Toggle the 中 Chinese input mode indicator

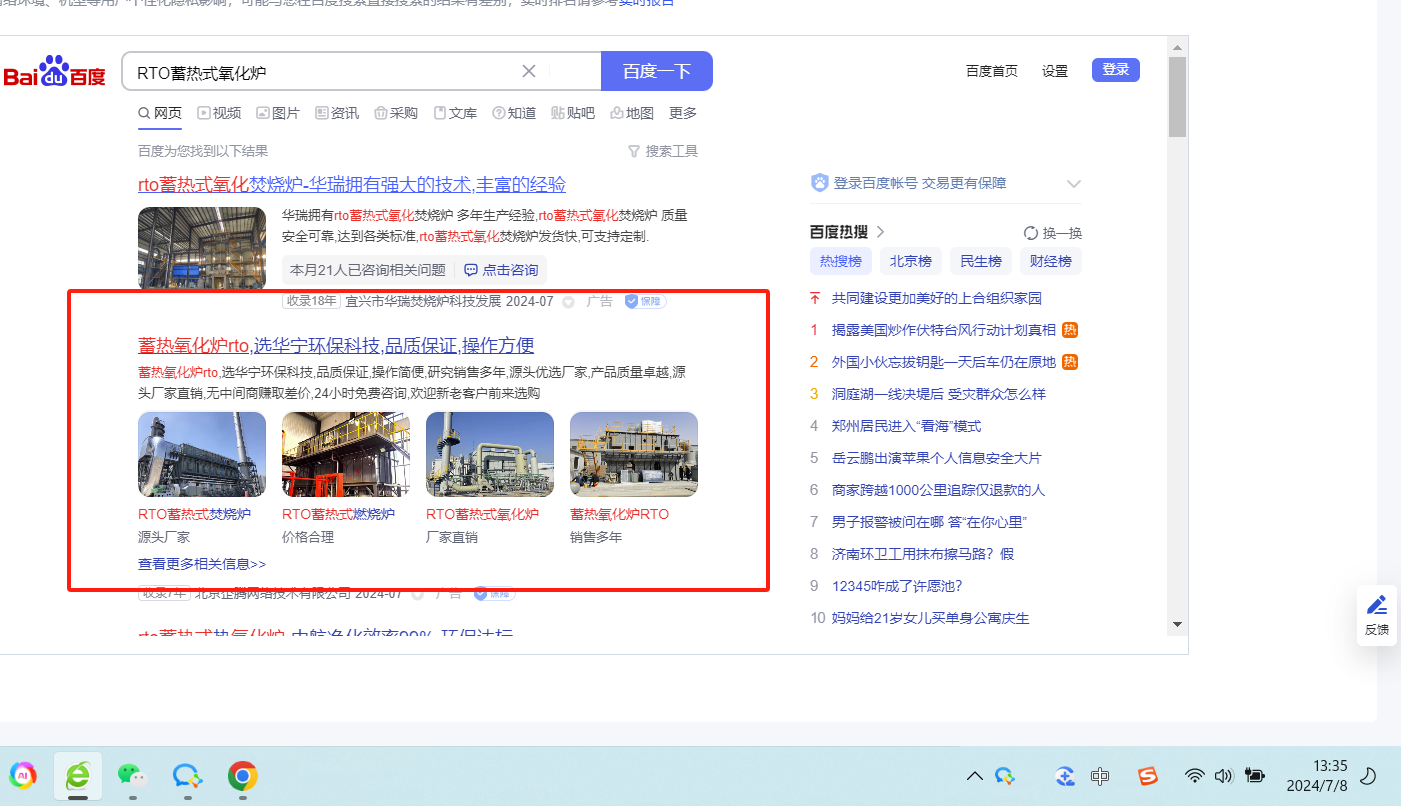1100,776
